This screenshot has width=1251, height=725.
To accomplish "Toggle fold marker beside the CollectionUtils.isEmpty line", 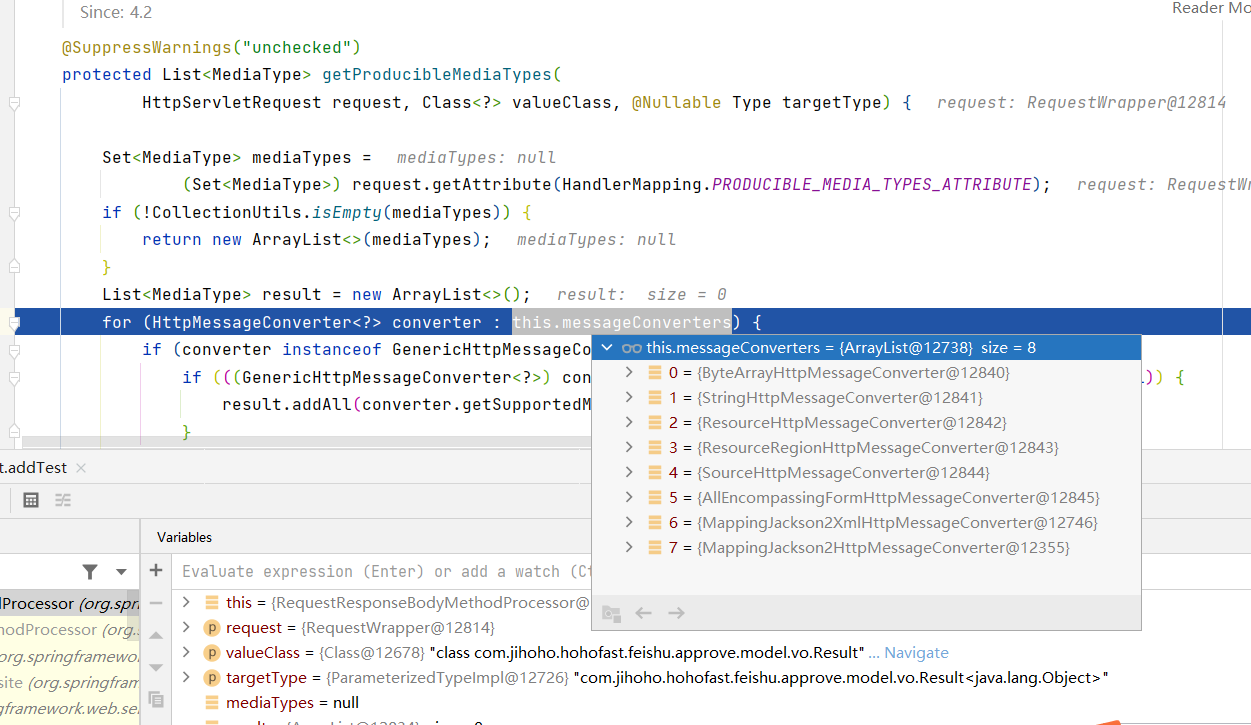I will (x=14, y=213).
